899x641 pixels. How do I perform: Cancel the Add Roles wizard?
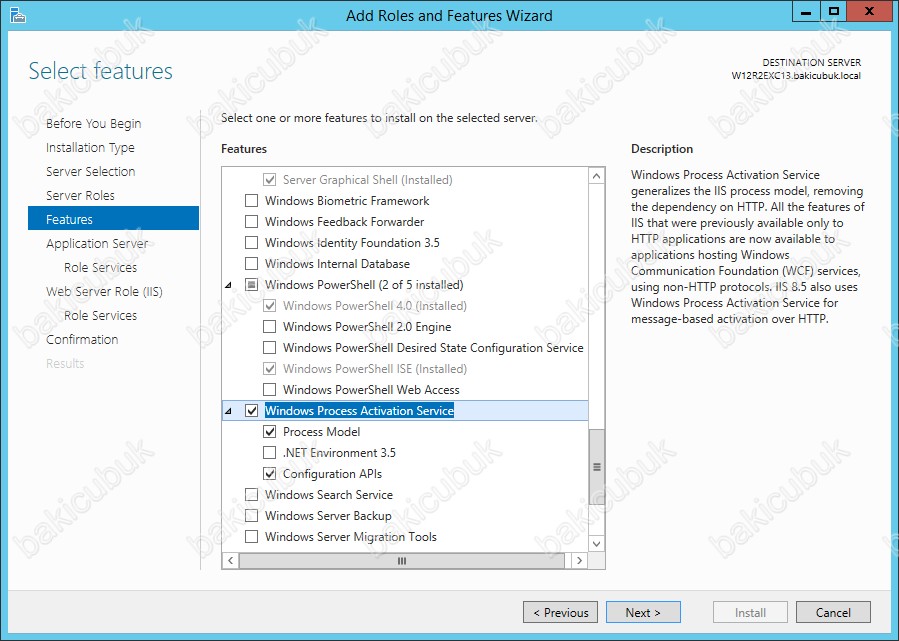833,612
